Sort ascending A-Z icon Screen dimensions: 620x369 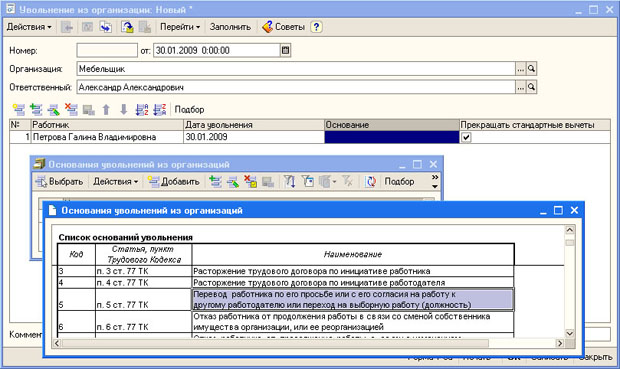[142, 110]
